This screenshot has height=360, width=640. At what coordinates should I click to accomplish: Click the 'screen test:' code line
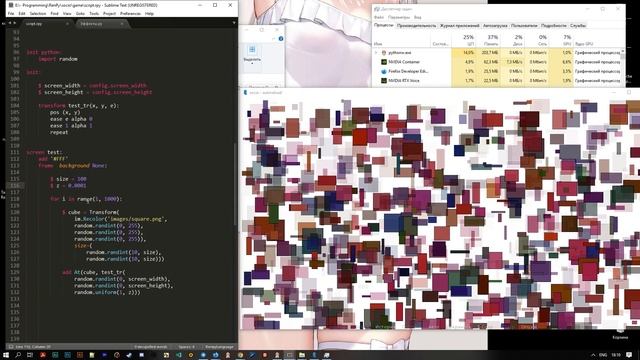pos(44,152)
